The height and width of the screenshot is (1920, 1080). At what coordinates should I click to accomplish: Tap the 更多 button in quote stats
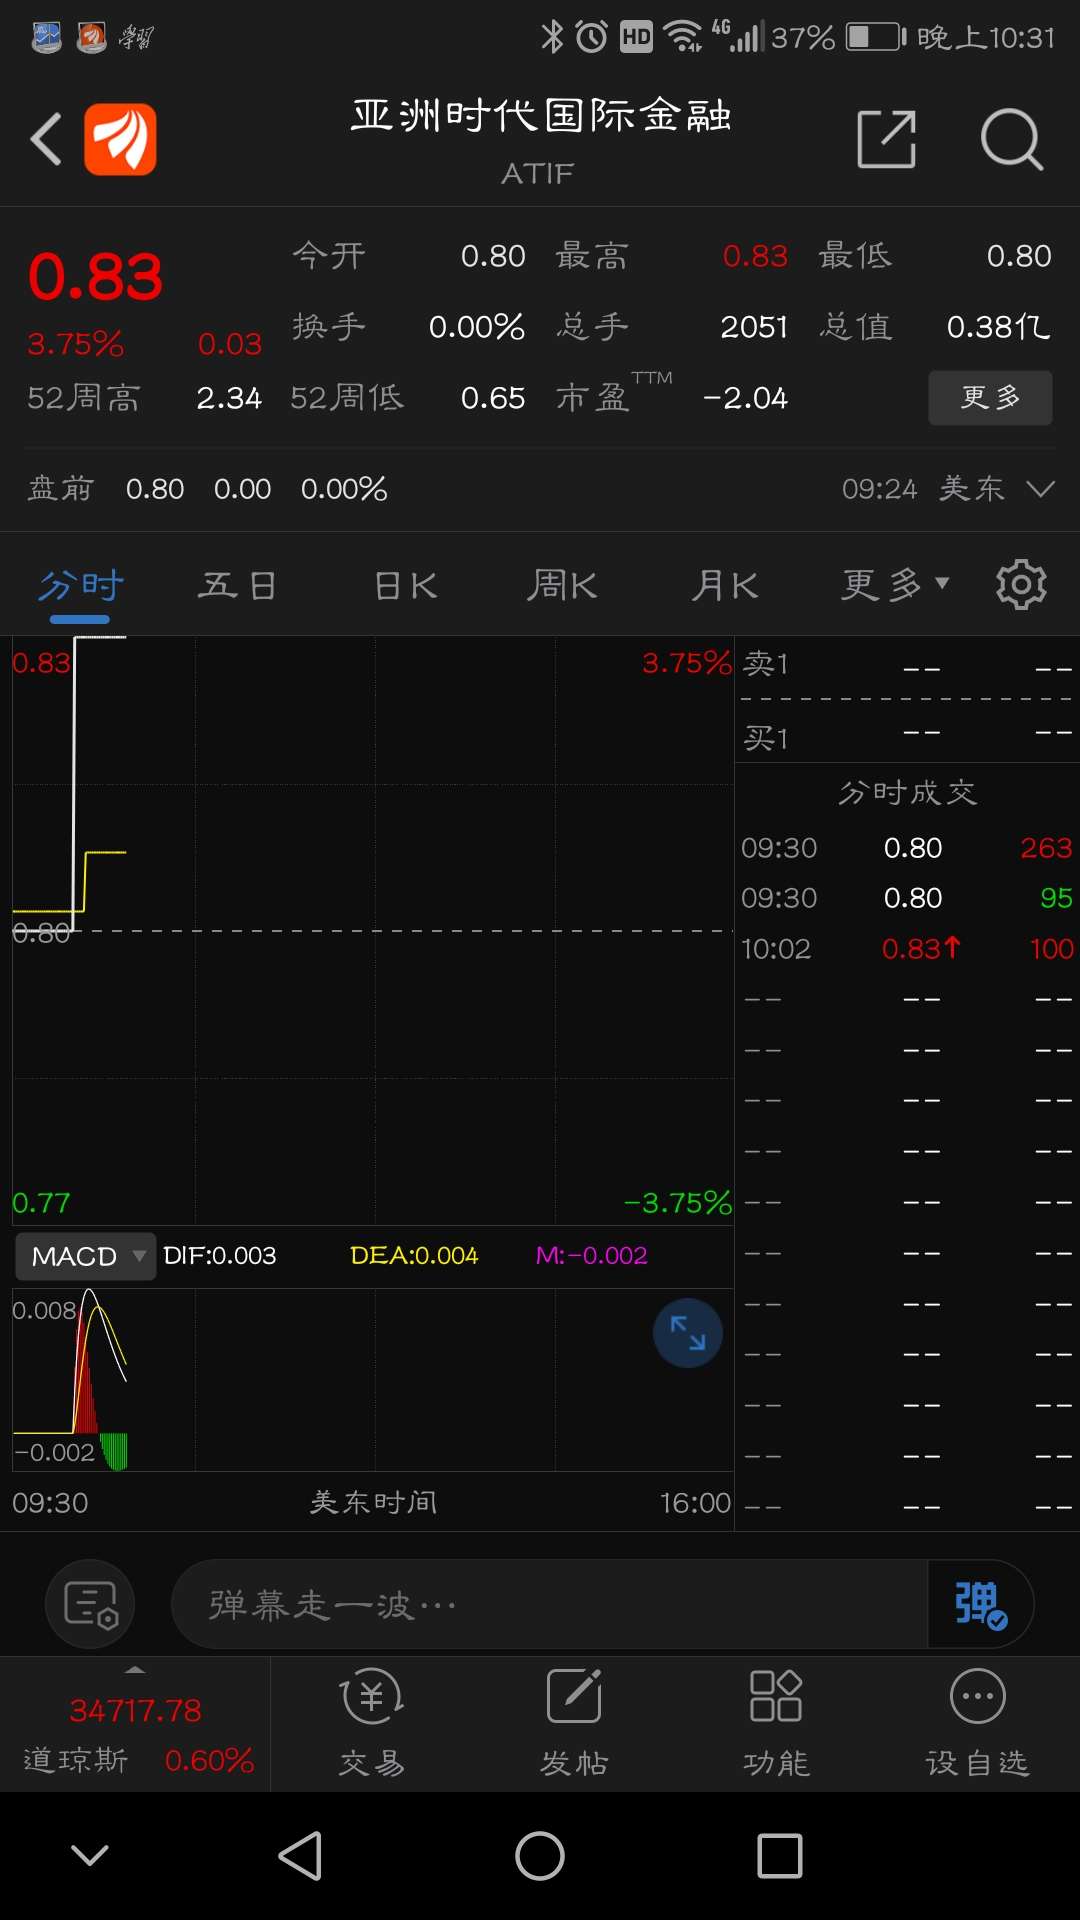pyautogui.click(x=990, y=398)
